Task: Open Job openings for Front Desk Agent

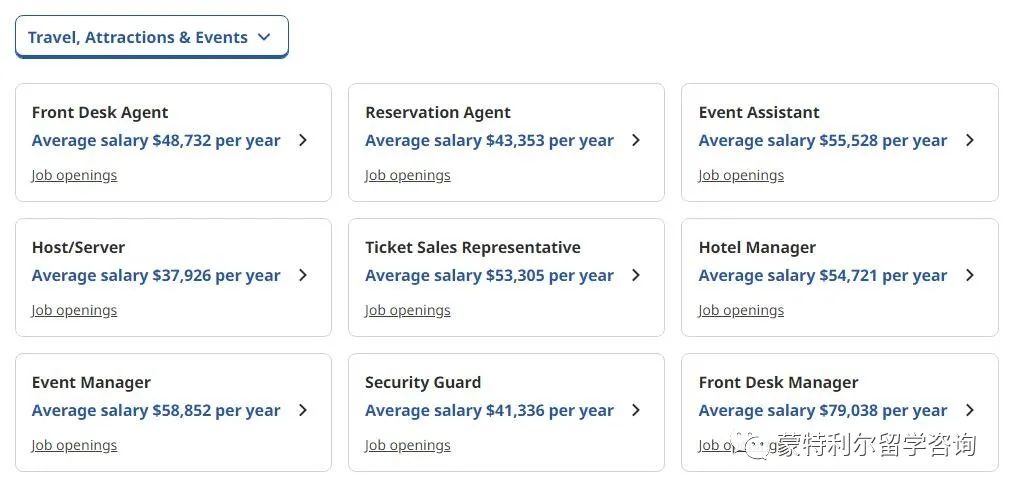Action: tap(74, 176)
